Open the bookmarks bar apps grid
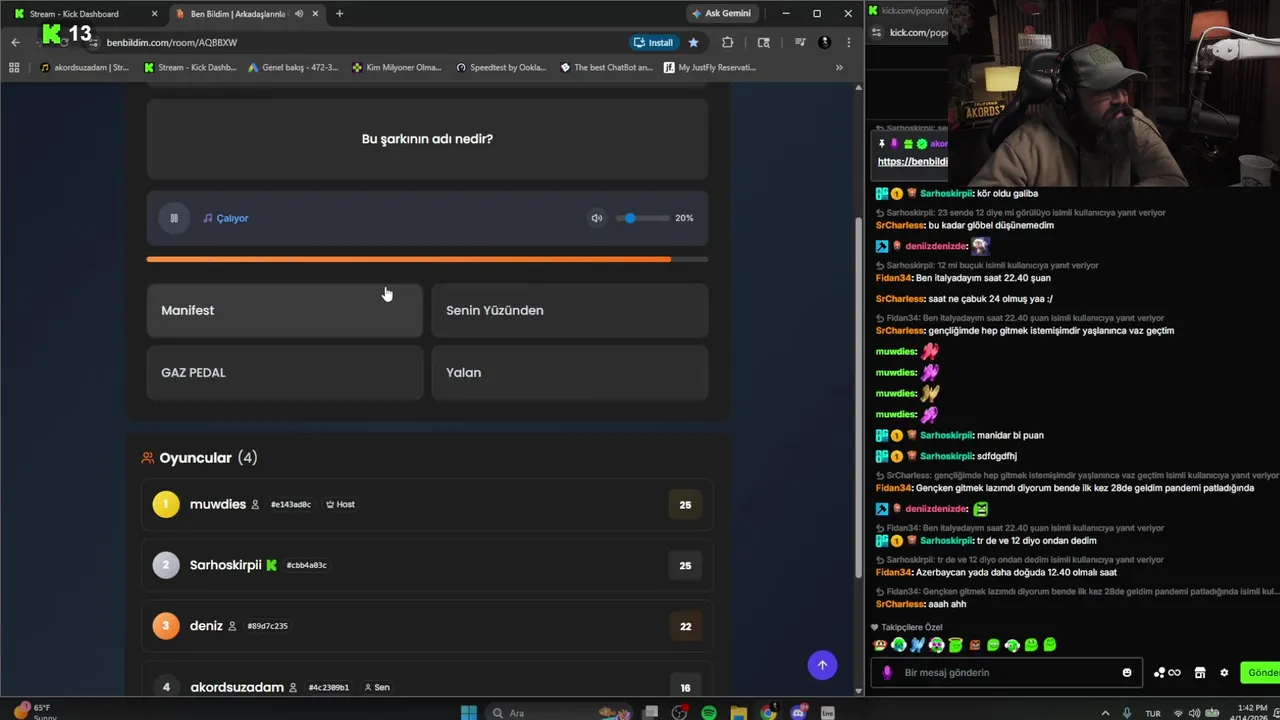1280x720 pixels. coord(14,68)
